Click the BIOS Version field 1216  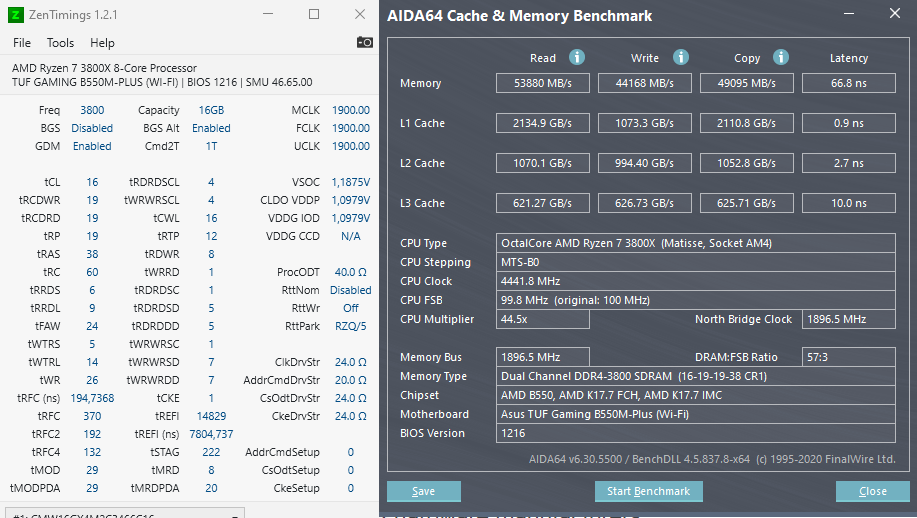point(695,433)
